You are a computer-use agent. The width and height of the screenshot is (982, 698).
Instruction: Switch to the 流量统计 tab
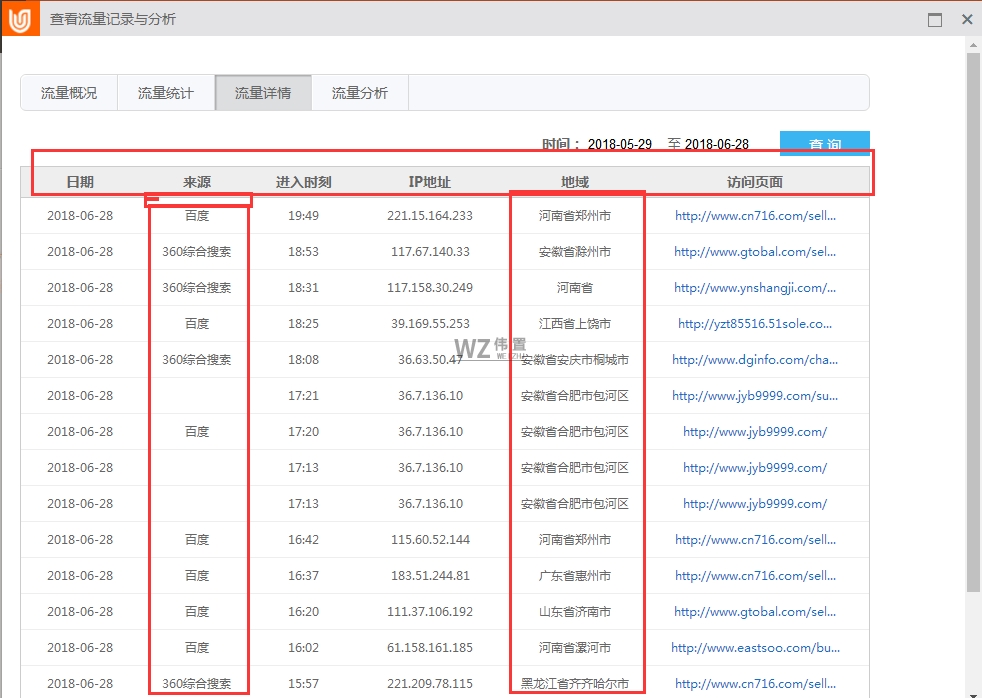(x=165, y=90)
